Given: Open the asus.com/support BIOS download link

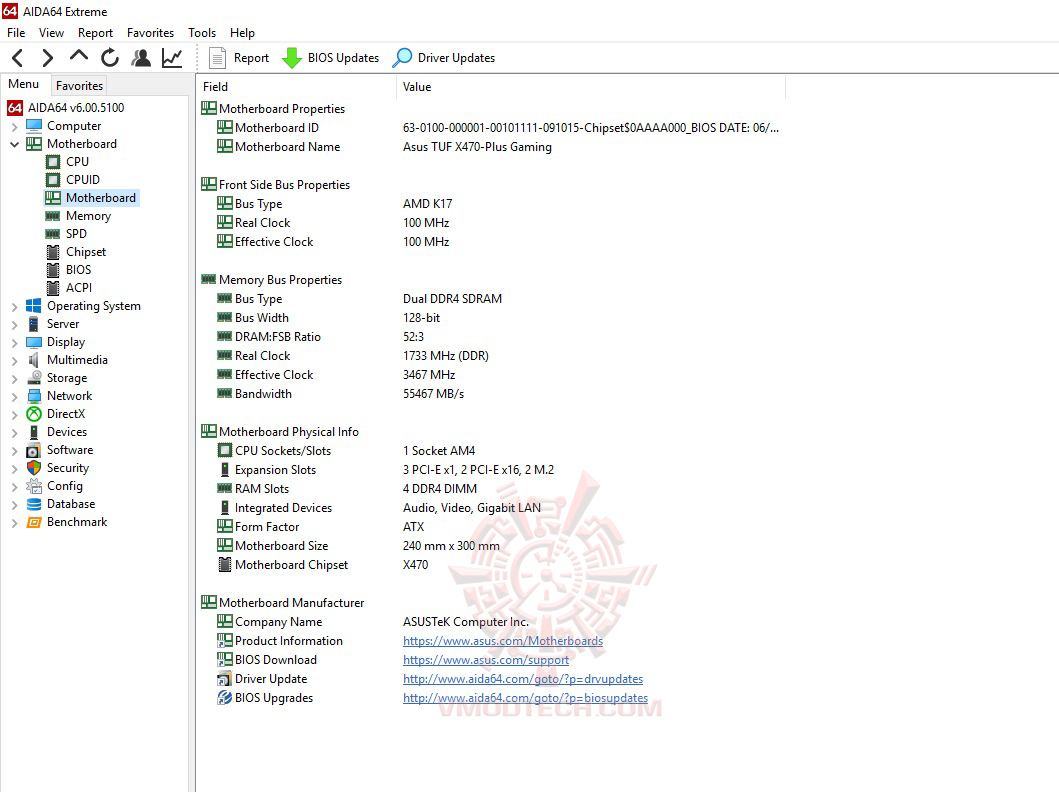Looking at the screenshot, I should click(486, 660).
